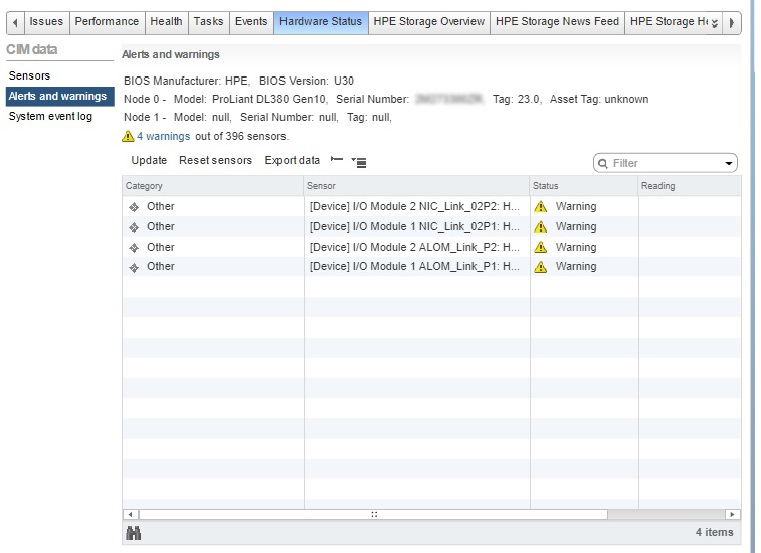Image resolution: width=761 pixels, height=553 pixels.
Task: Click the horizontal scrollbar thumb
Action: pyautogui.click(x=375, y=514)
